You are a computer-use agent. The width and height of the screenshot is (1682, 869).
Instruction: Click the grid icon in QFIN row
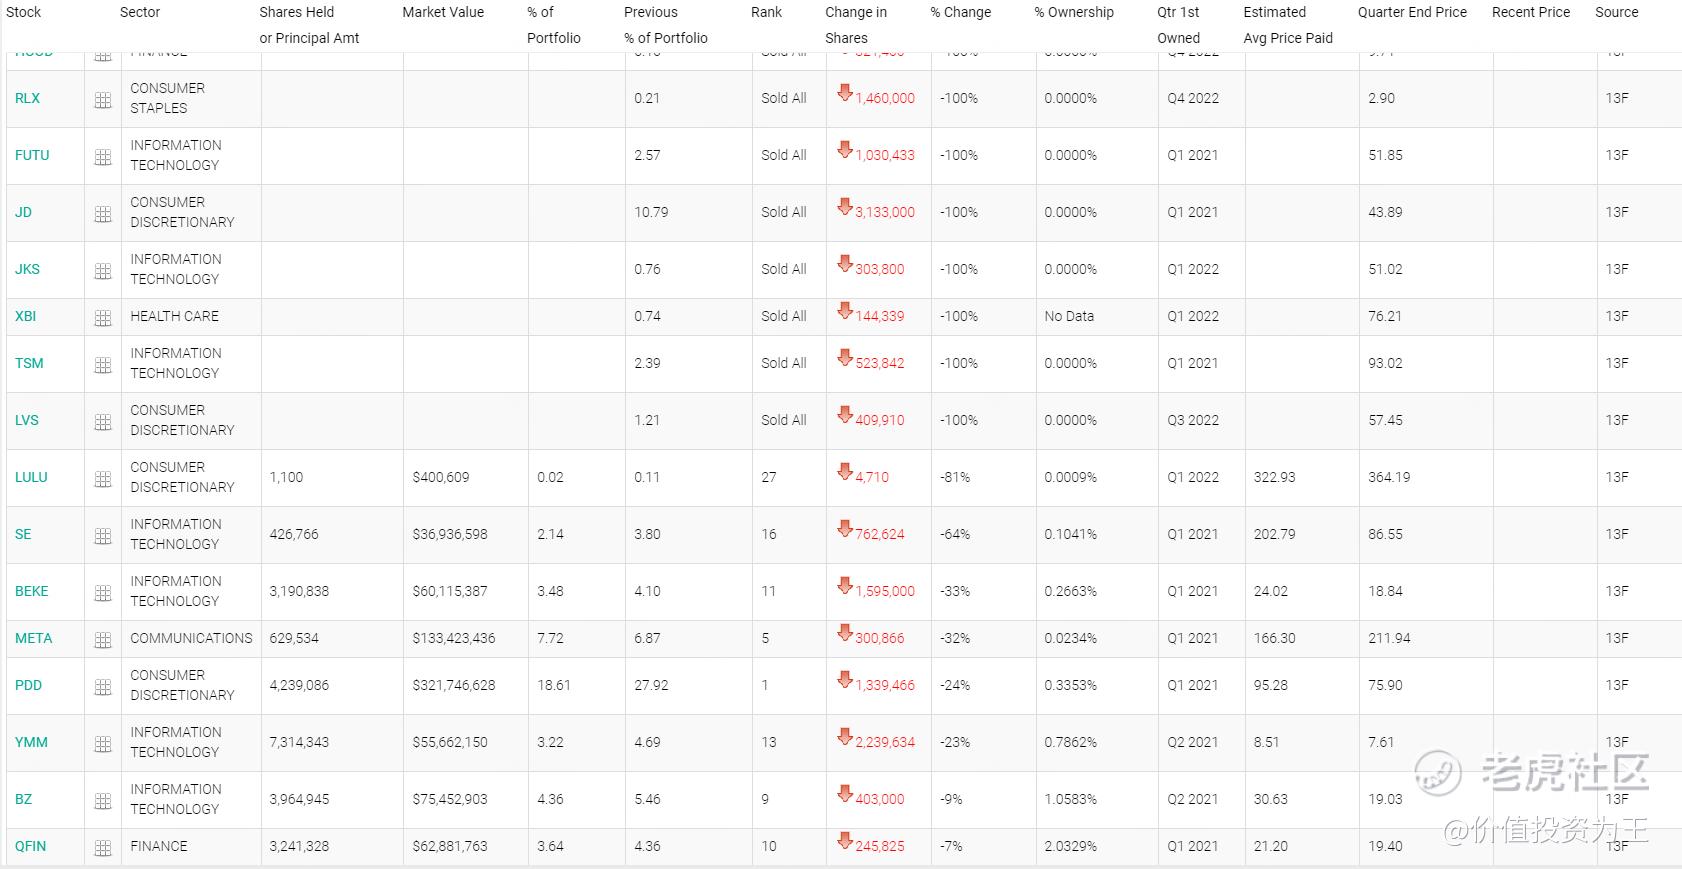[103, 848]
